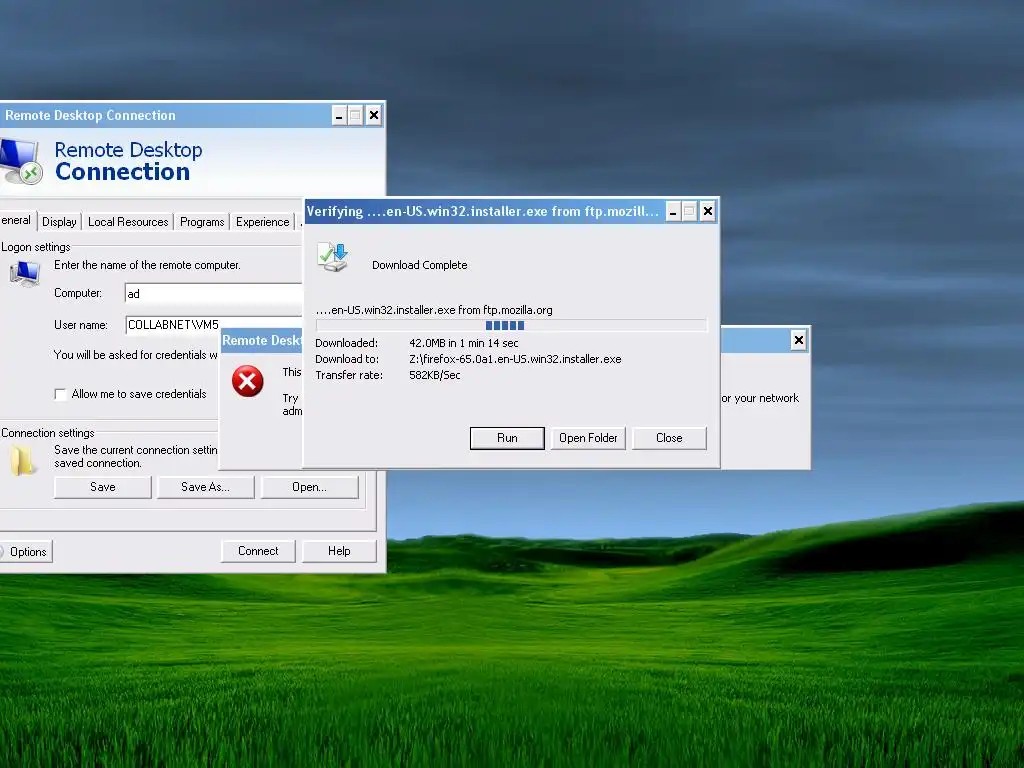This screenshot has width=1024, height=768.
Task: Select the Programs tab
Action: (202, 222)
